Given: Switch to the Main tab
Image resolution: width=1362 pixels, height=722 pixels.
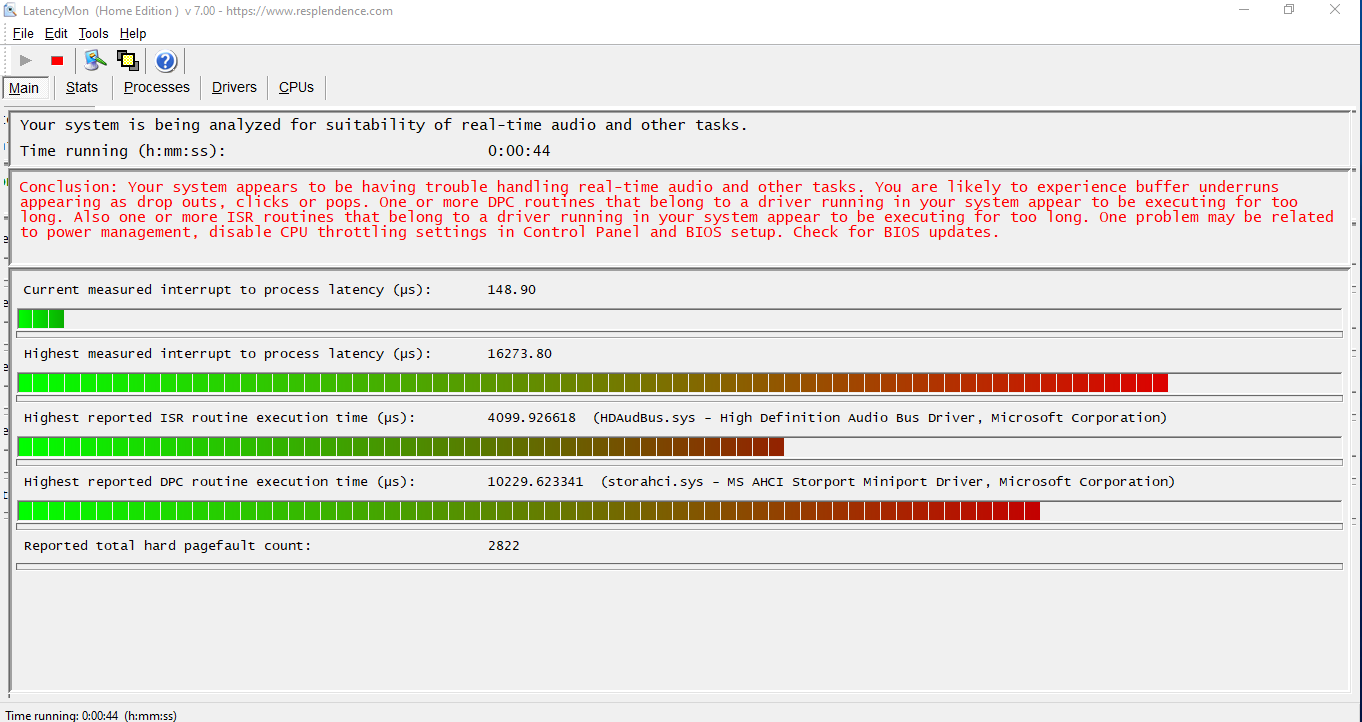Looking at the screenshot, I should click(24, 88).
